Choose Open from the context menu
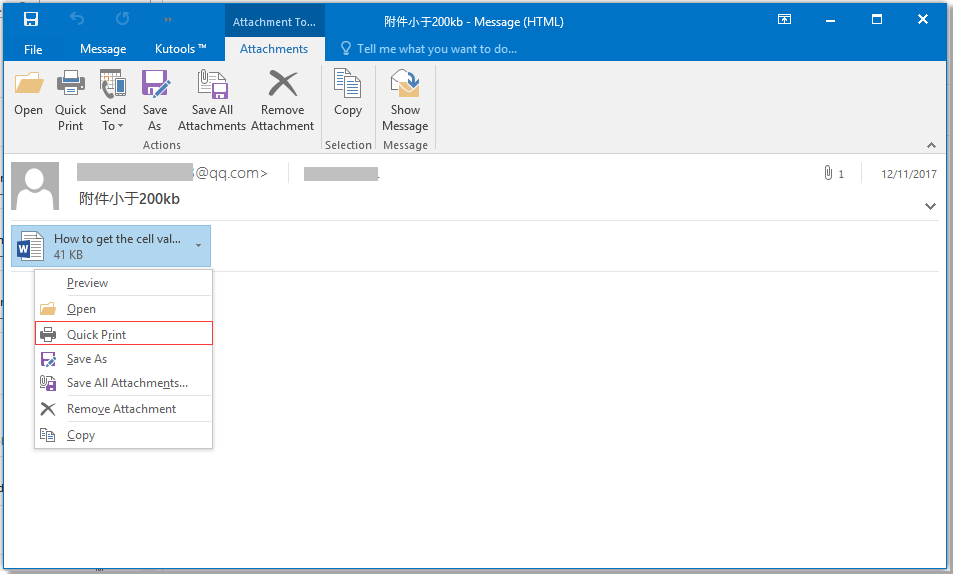The width and height of the screenshot is (953, 574). coord(123,309)
